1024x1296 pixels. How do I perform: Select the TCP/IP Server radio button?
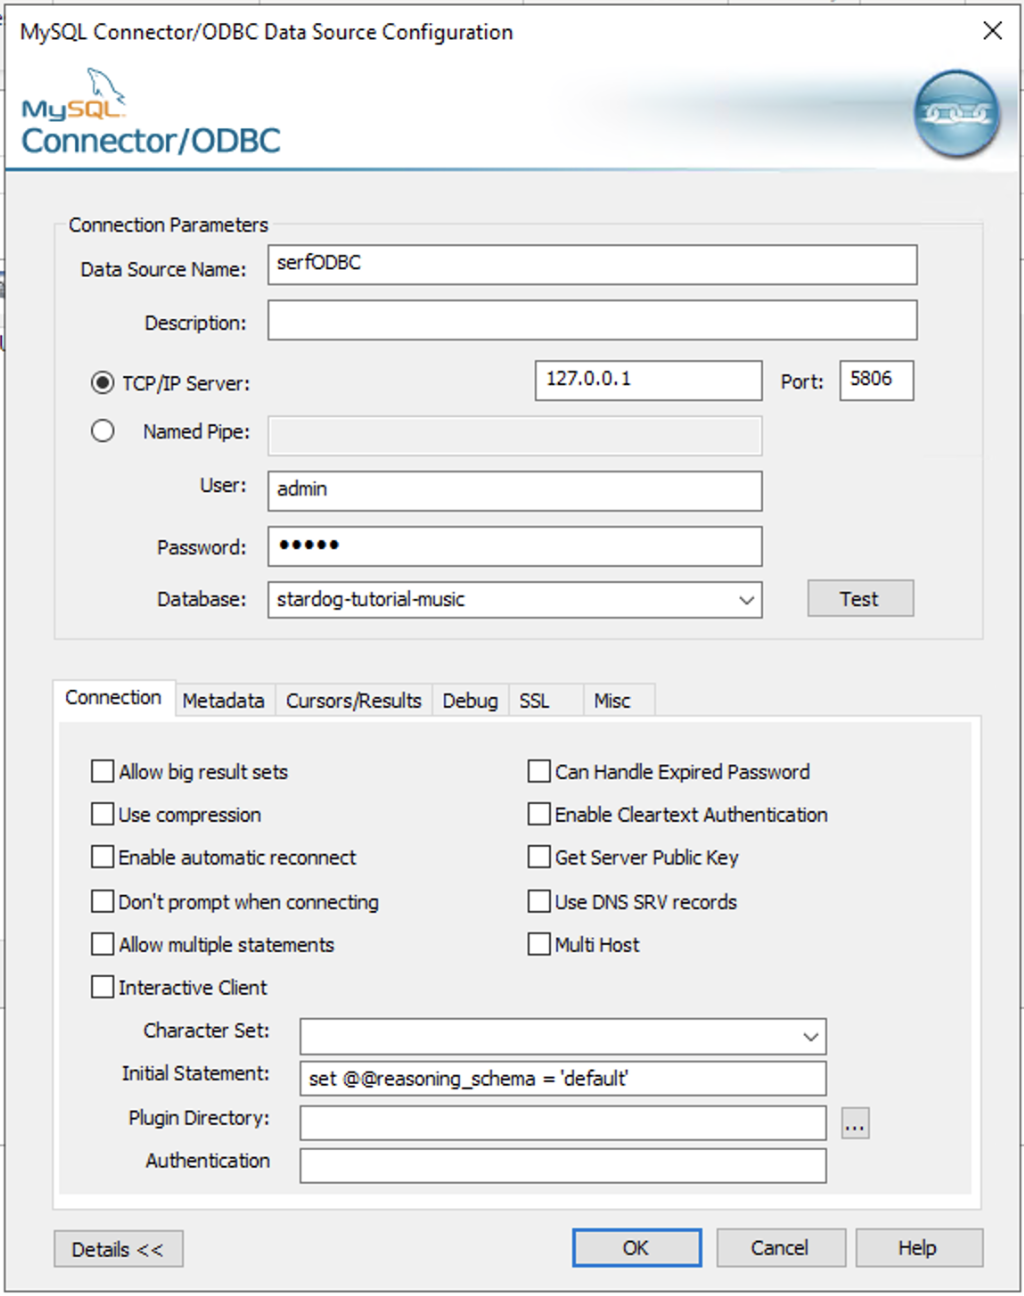point(102,382)
